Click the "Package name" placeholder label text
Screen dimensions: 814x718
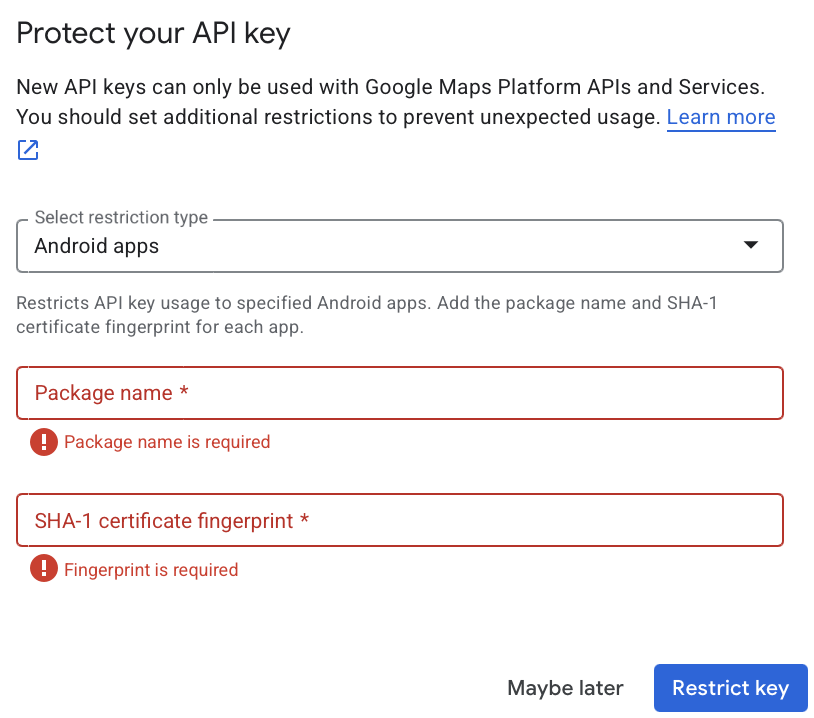point(104,393)
